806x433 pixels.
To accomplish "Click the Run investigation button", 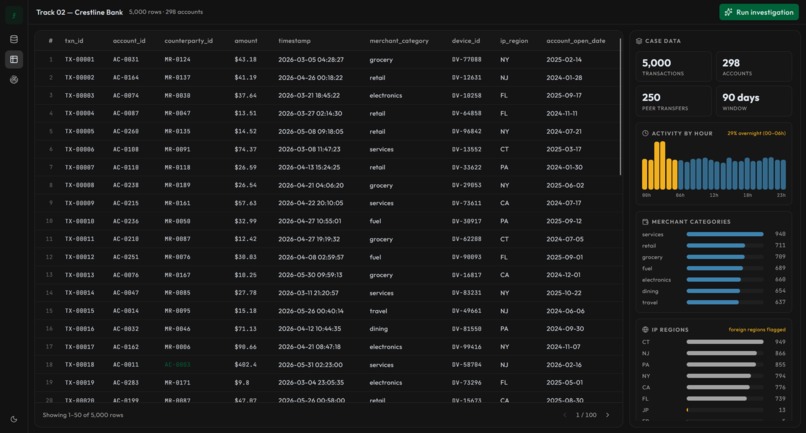I will (x=759, y=12).
